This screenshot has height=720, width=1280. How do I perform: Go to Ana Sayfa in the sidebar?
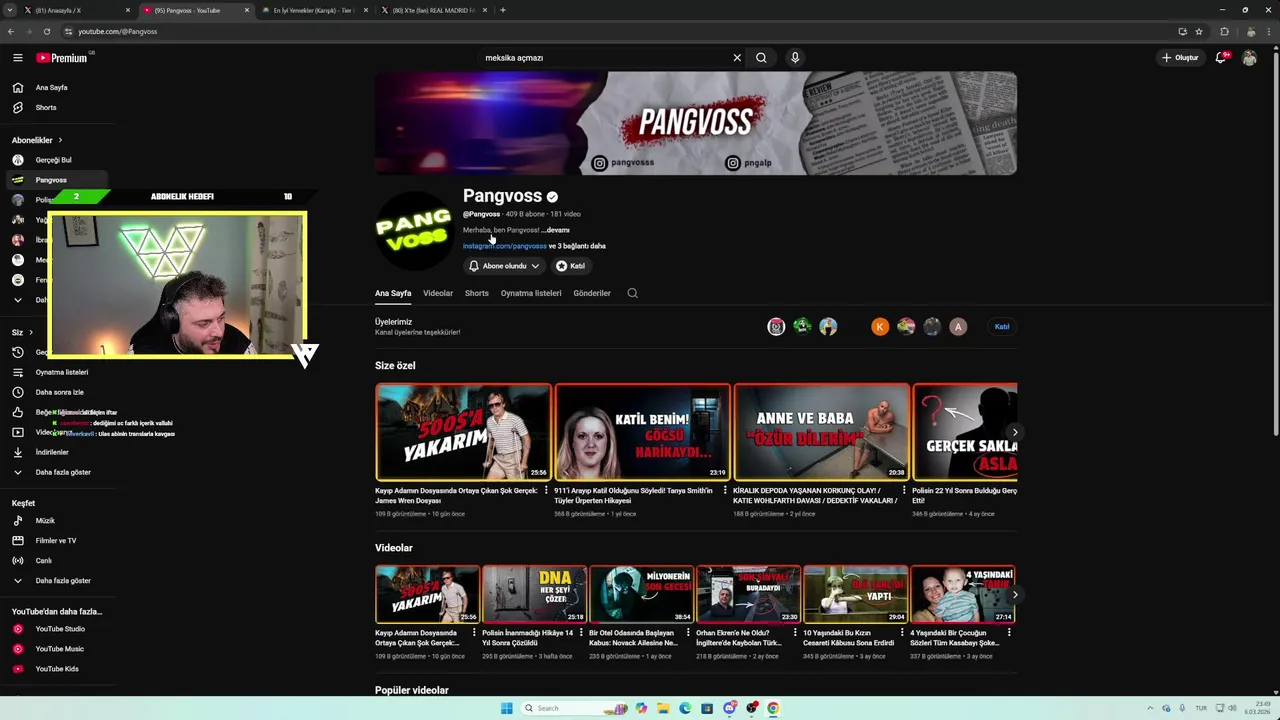(52, 88)
